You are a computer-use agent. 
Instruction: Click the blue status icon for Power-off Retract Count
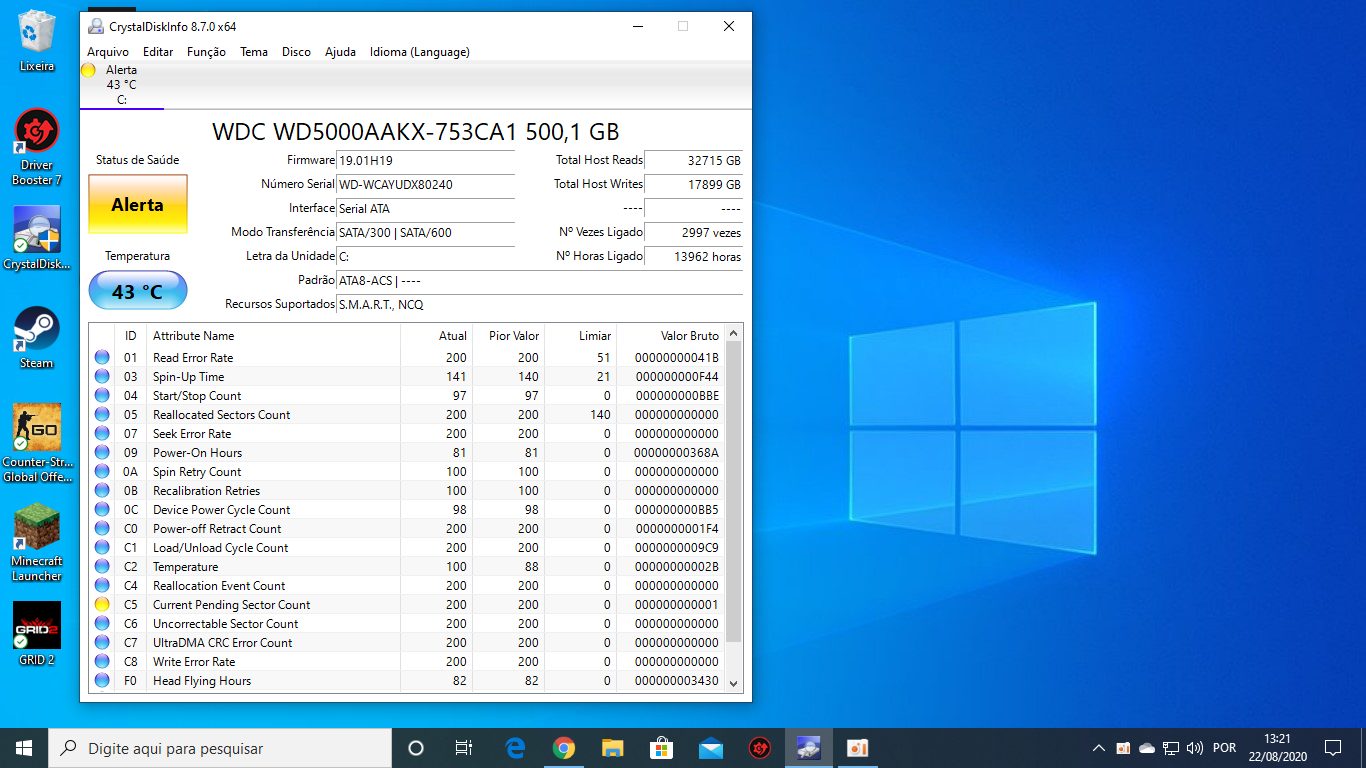[x=102, y=528]
